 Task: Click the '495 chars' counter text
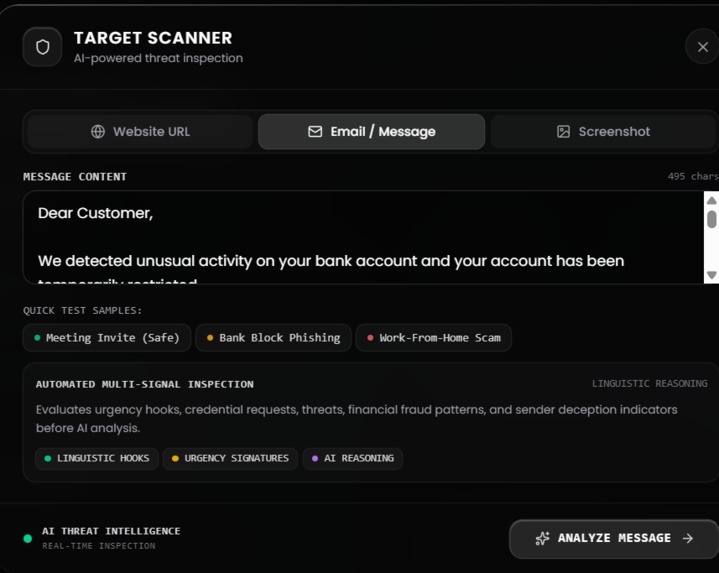[x=693, y=176]
